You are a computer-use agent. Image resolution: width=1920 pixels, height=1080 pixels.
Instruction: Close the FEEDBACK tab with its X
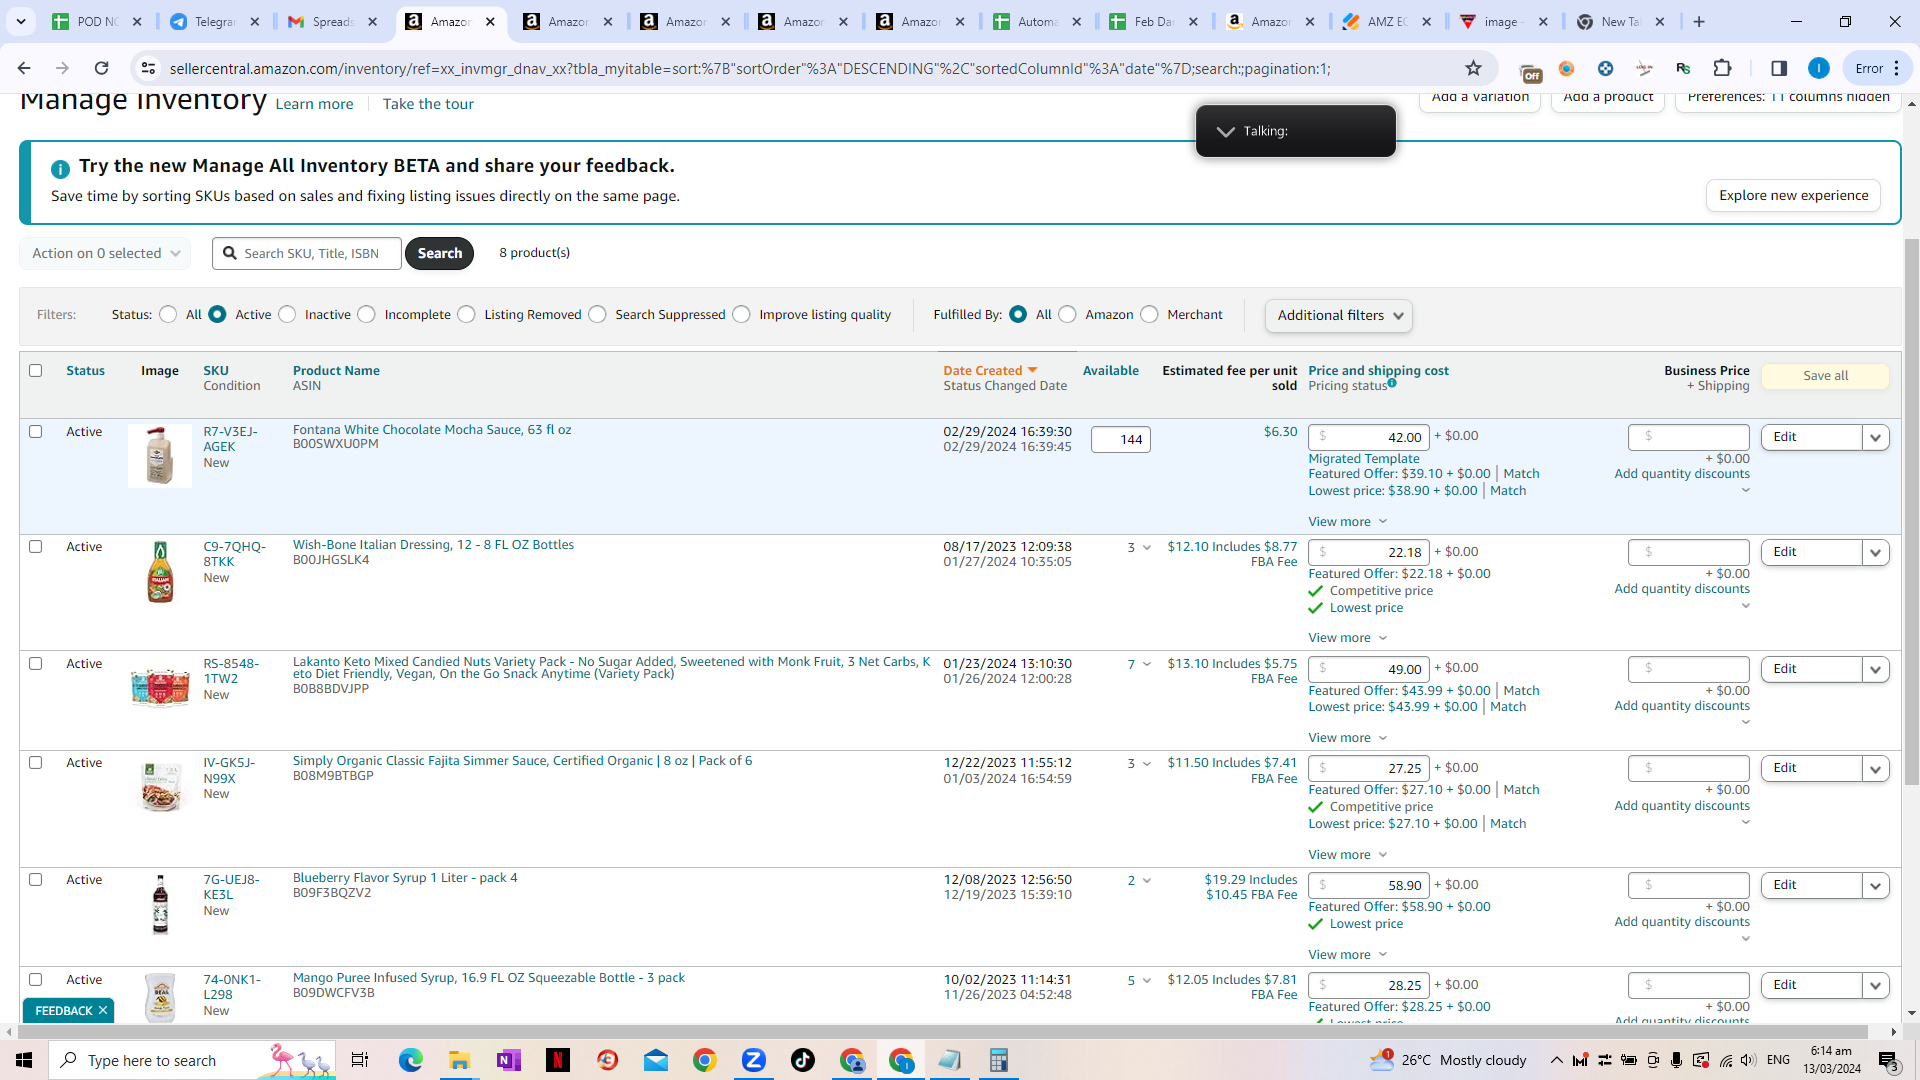coord(103,1010)
